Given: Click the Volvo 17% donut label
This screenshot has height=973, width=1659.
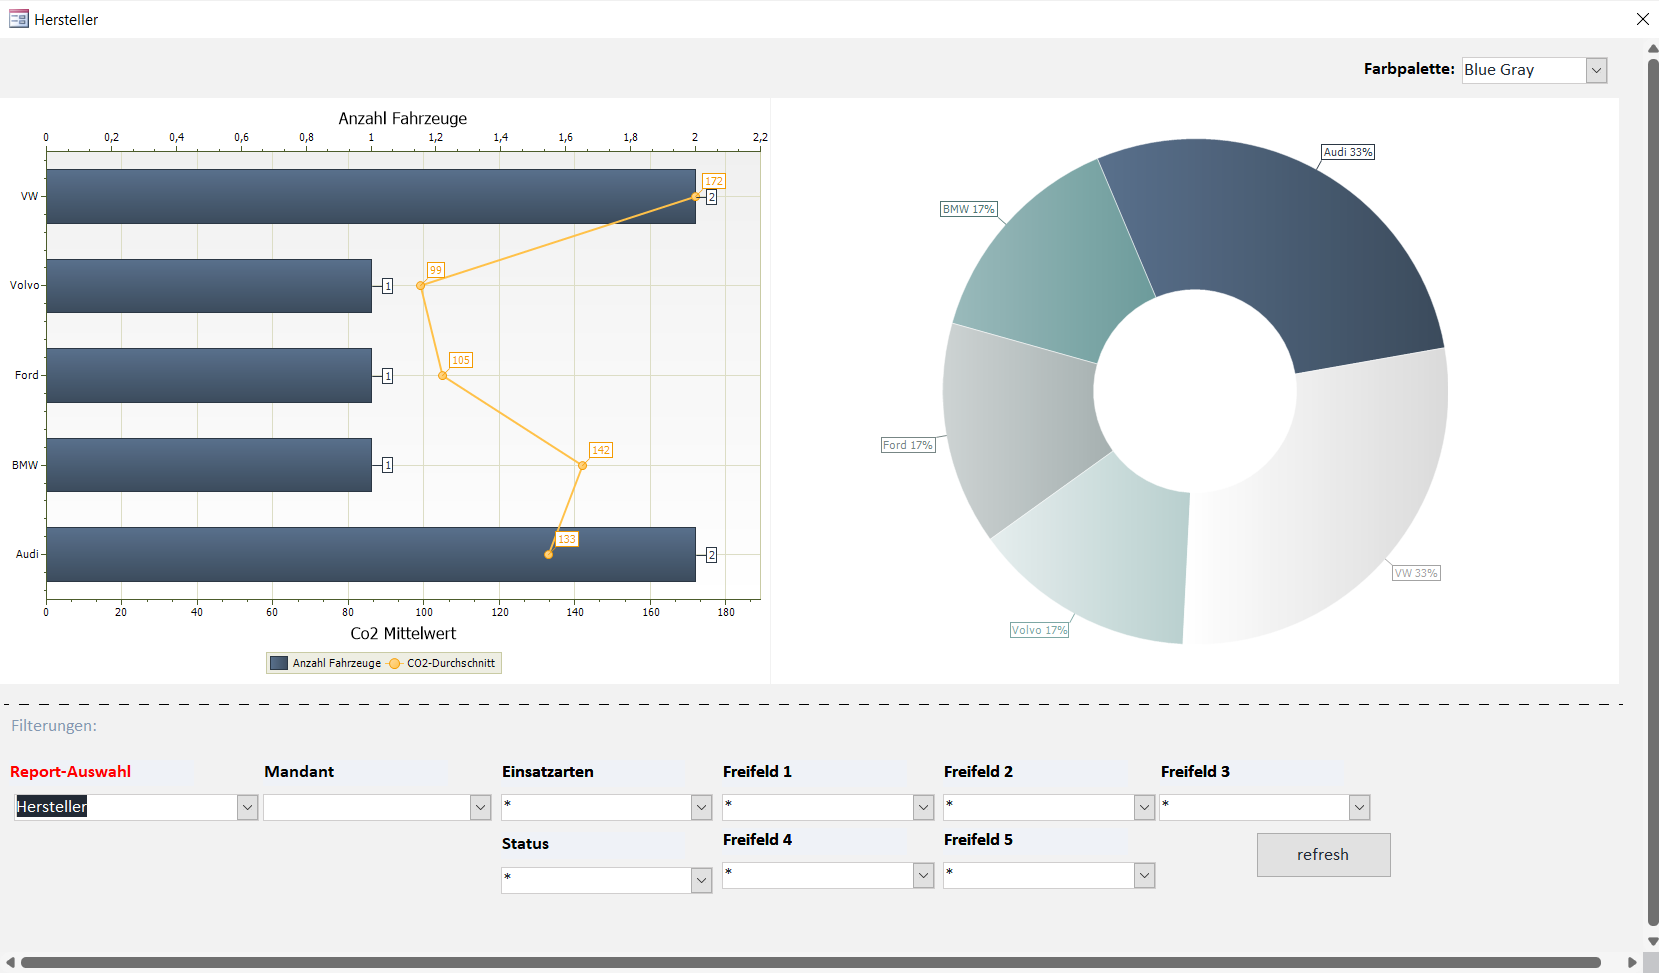Looking at the screenshot, I should [x=1040, y=630].
